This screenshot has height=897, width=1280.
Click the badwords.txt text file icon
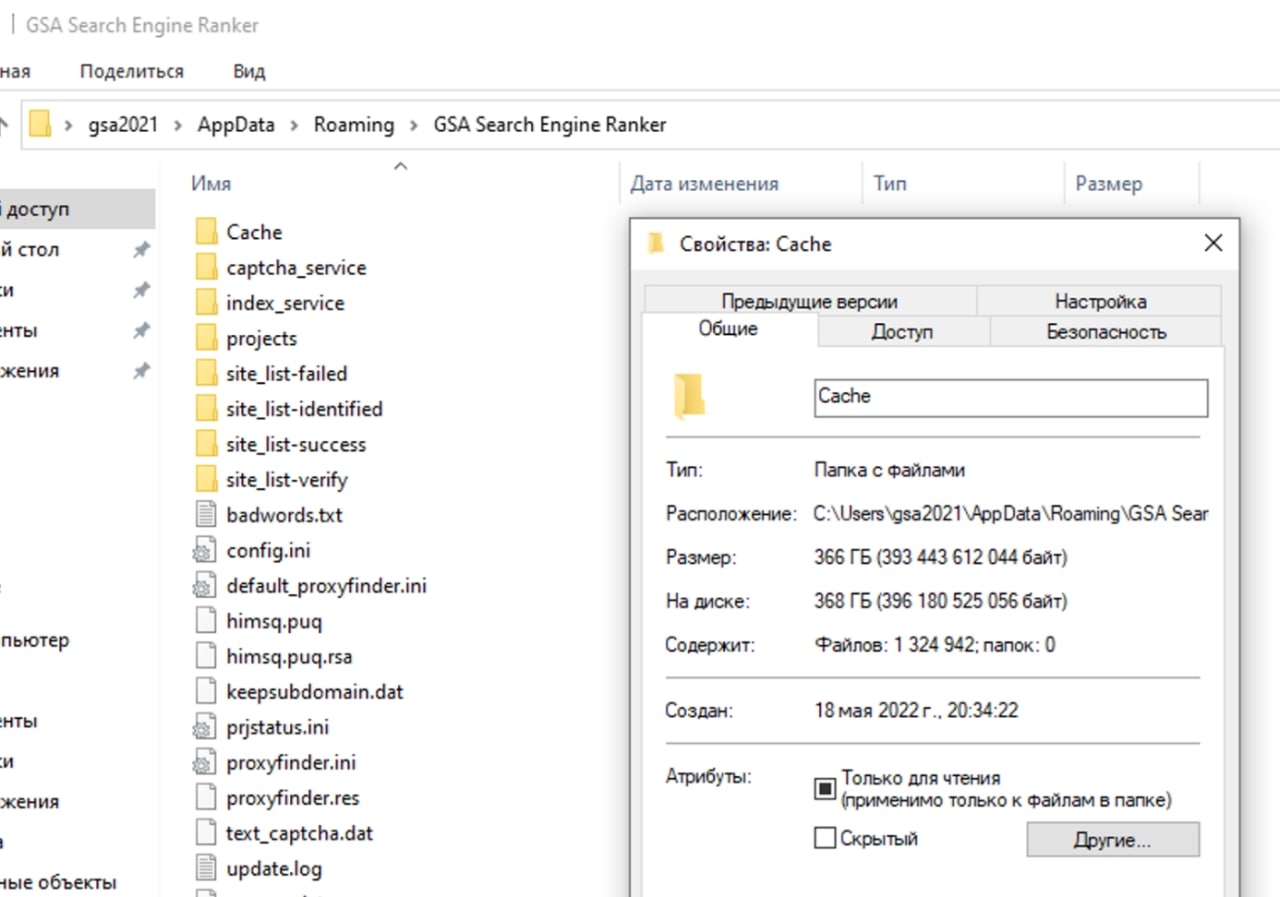(206, 515)
